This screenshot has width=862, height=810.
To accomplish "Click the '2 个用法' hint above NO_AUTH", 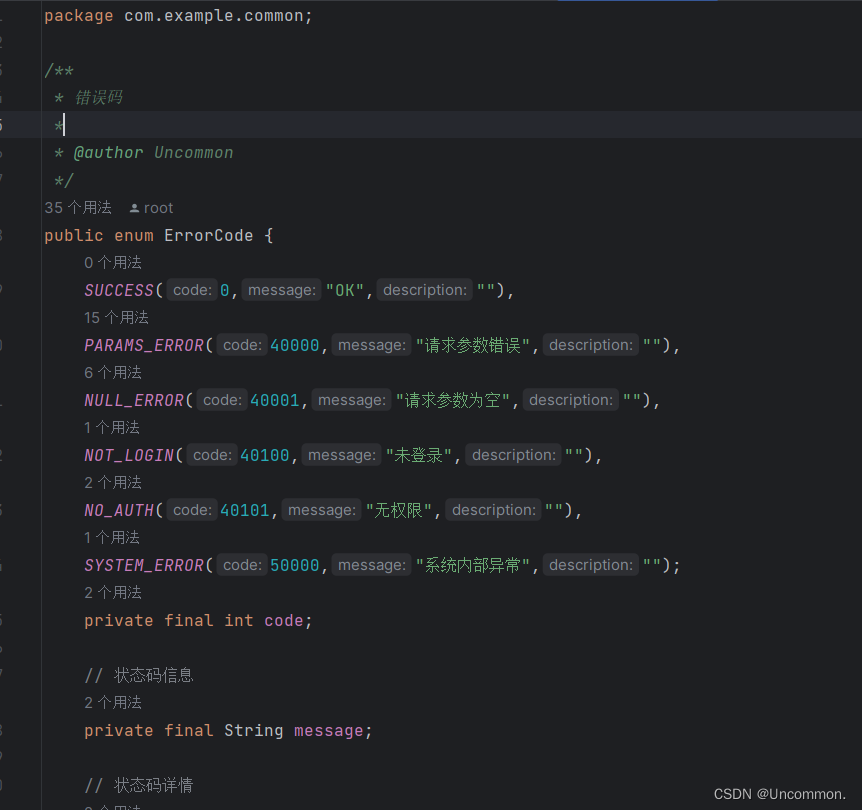I will 113,483.
